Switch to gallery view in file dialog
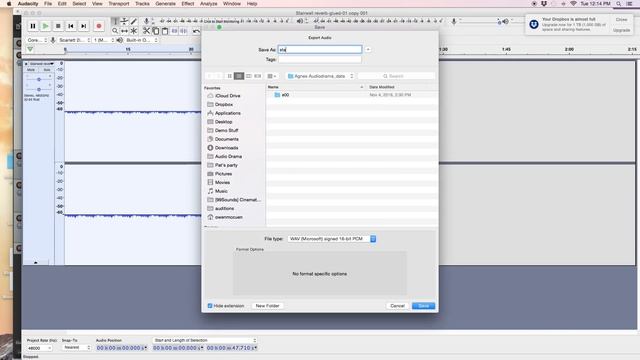Viewport: 640px width, 360px height. pyautogui.click(x=258, y=76)
